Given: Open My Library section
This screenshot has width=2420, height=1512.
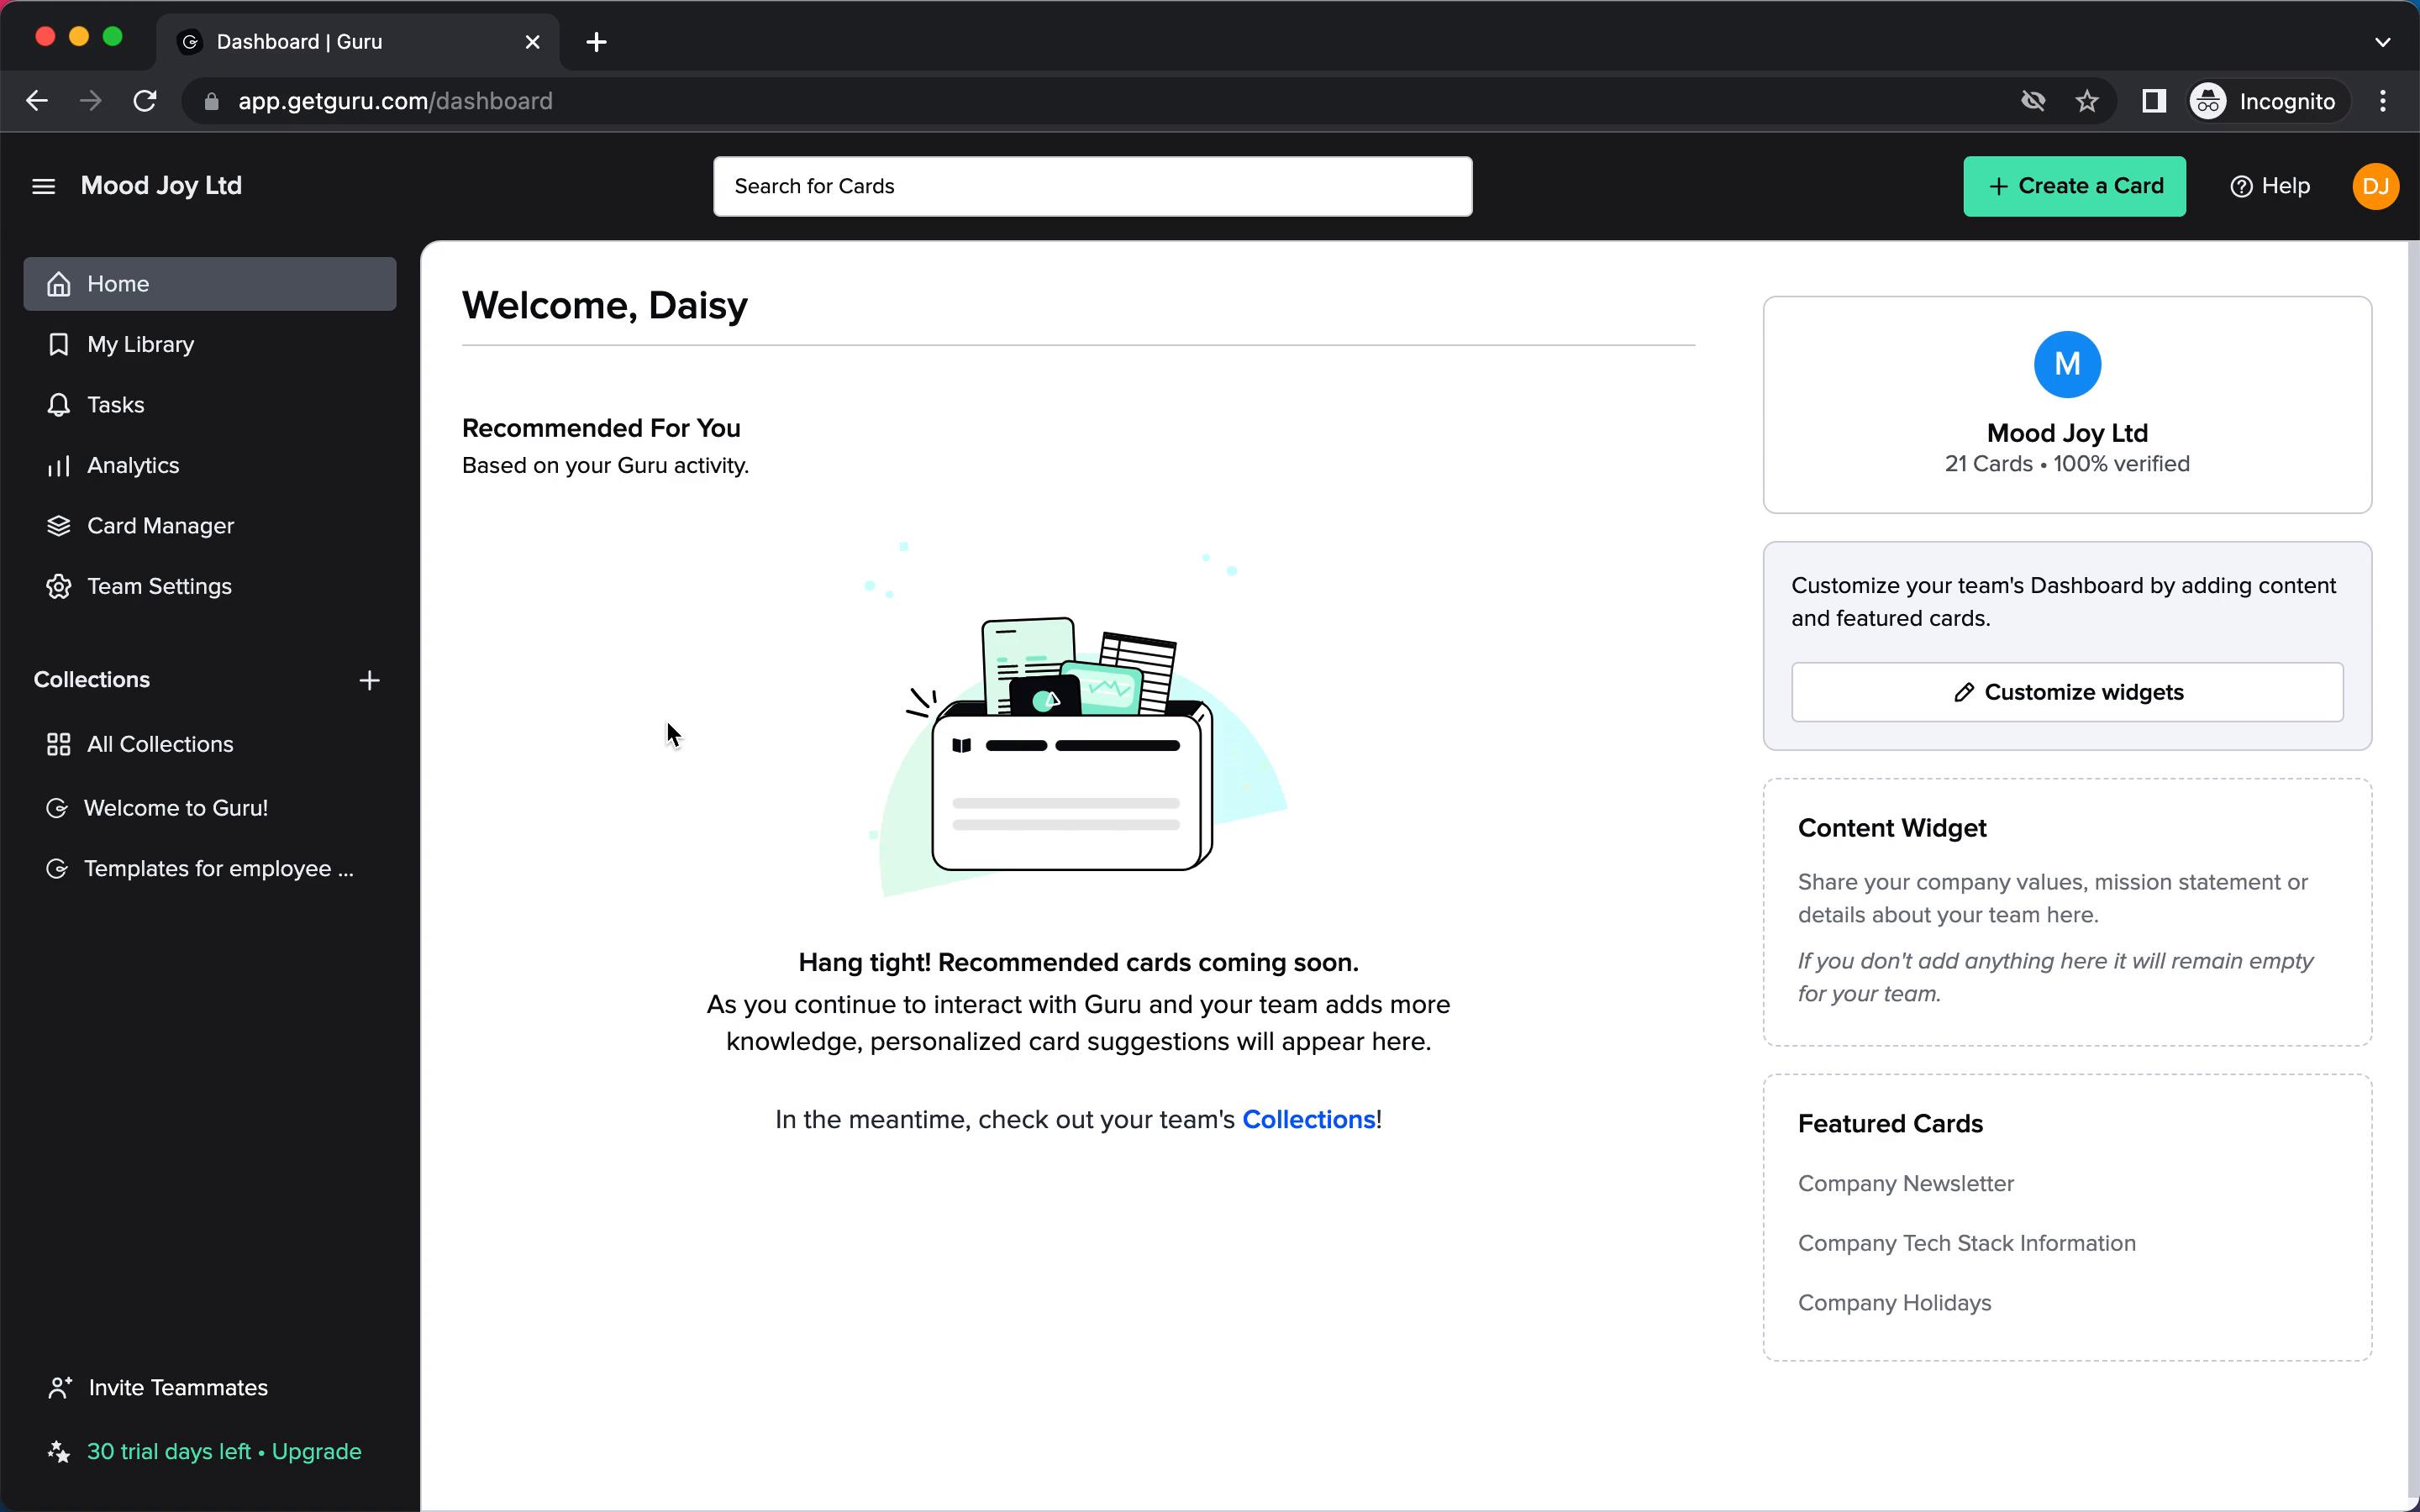Looking at the screenshot, I should point(141,344).
